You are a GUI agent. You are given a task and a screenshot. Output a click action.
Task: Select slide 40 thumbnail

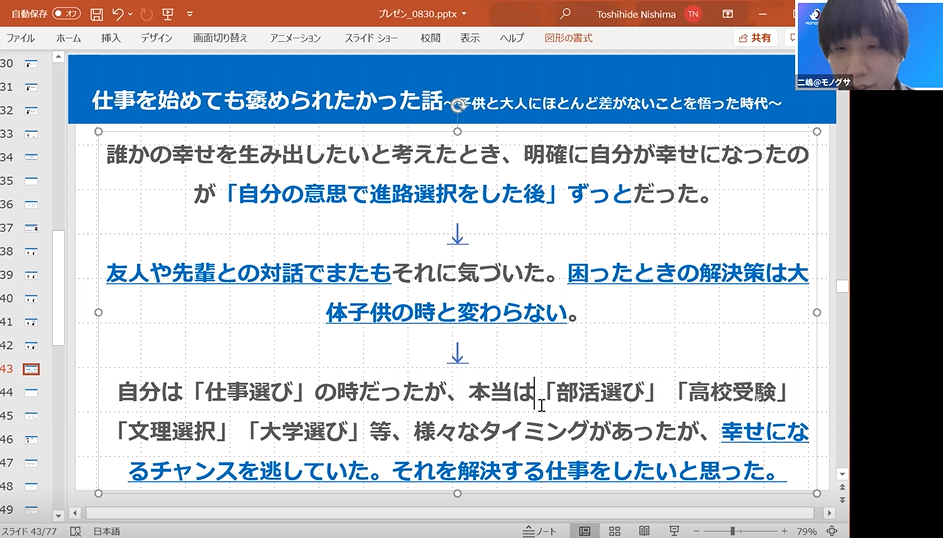tap(31, 298)
